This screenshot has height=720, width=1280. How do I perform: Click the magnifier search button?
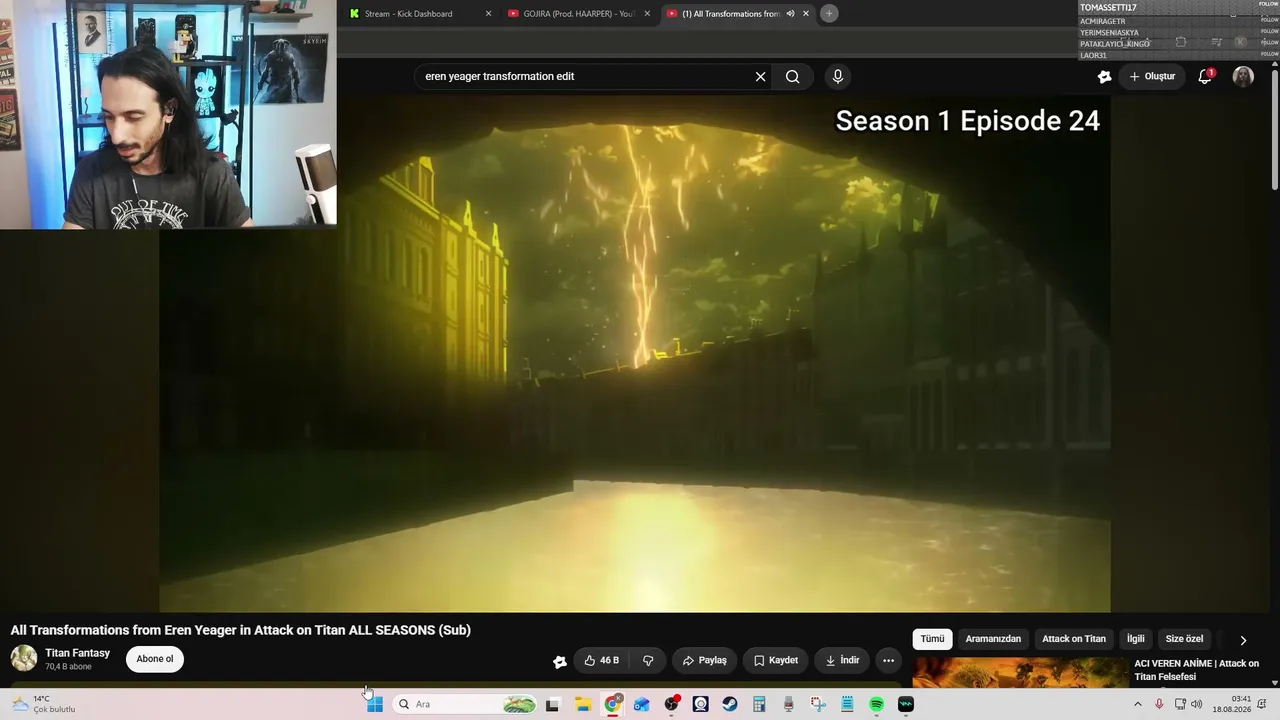[x=792, y=76]
